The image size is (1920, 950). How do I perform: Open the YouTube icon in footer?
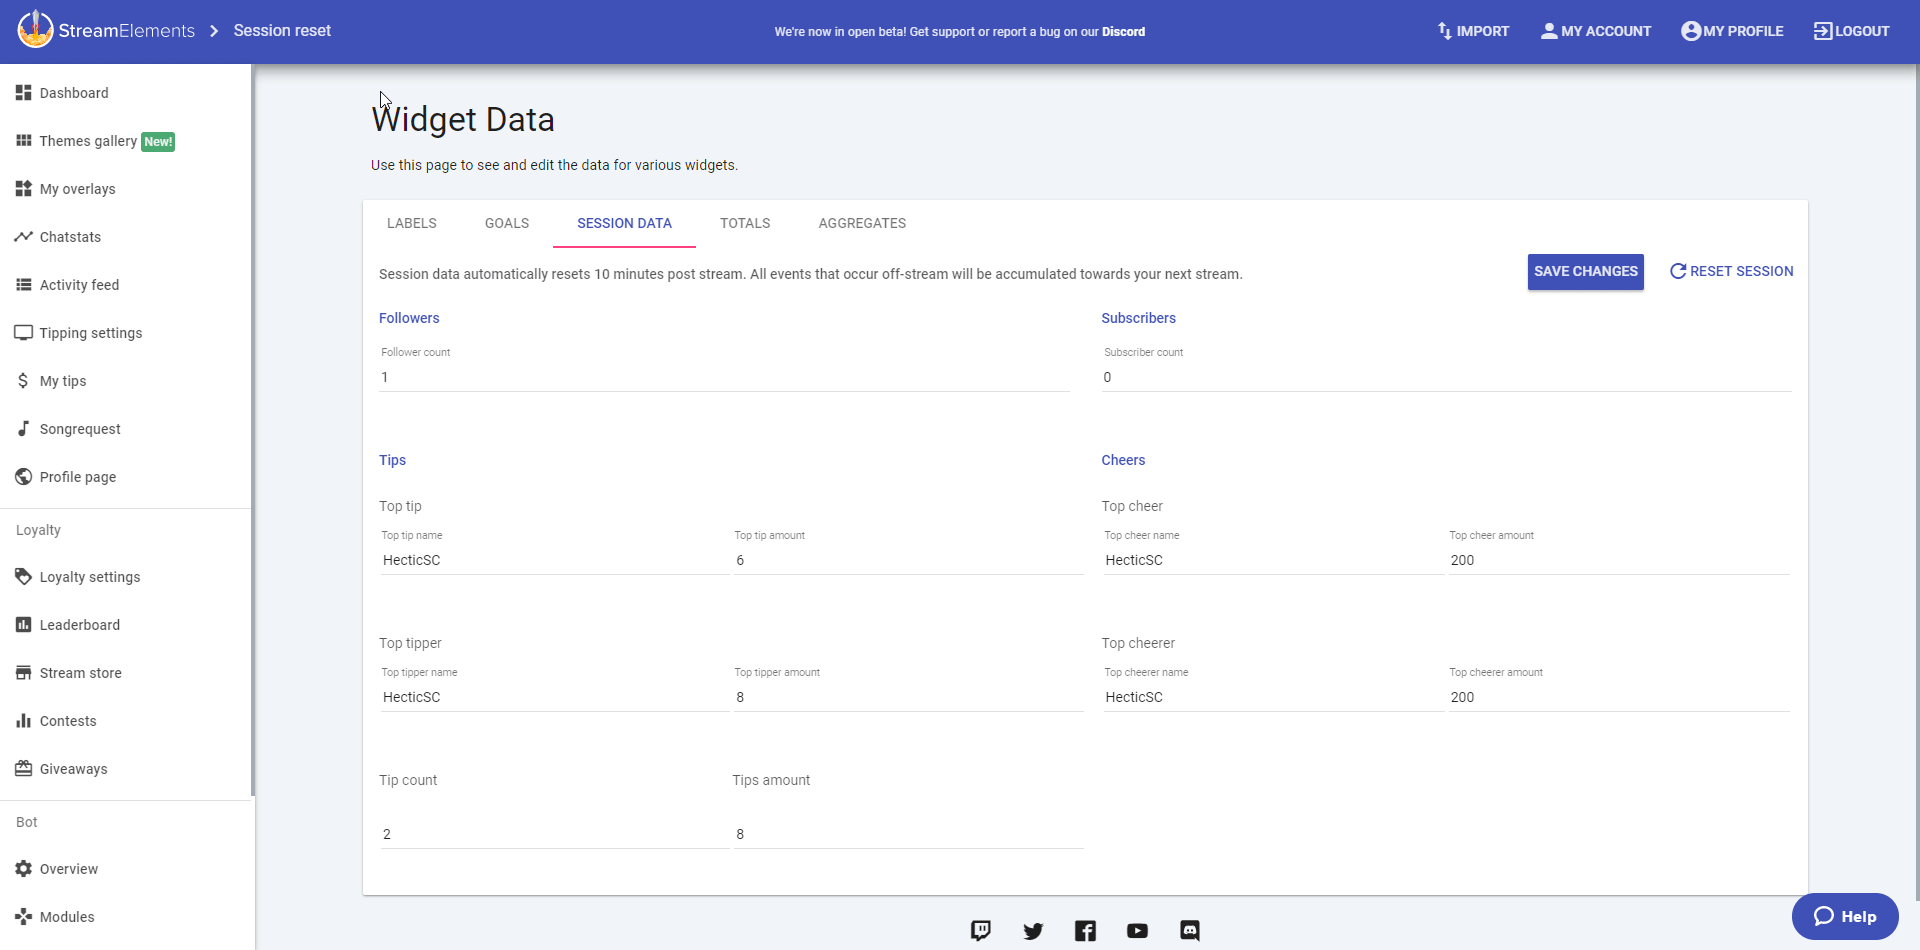(1137, 931)
